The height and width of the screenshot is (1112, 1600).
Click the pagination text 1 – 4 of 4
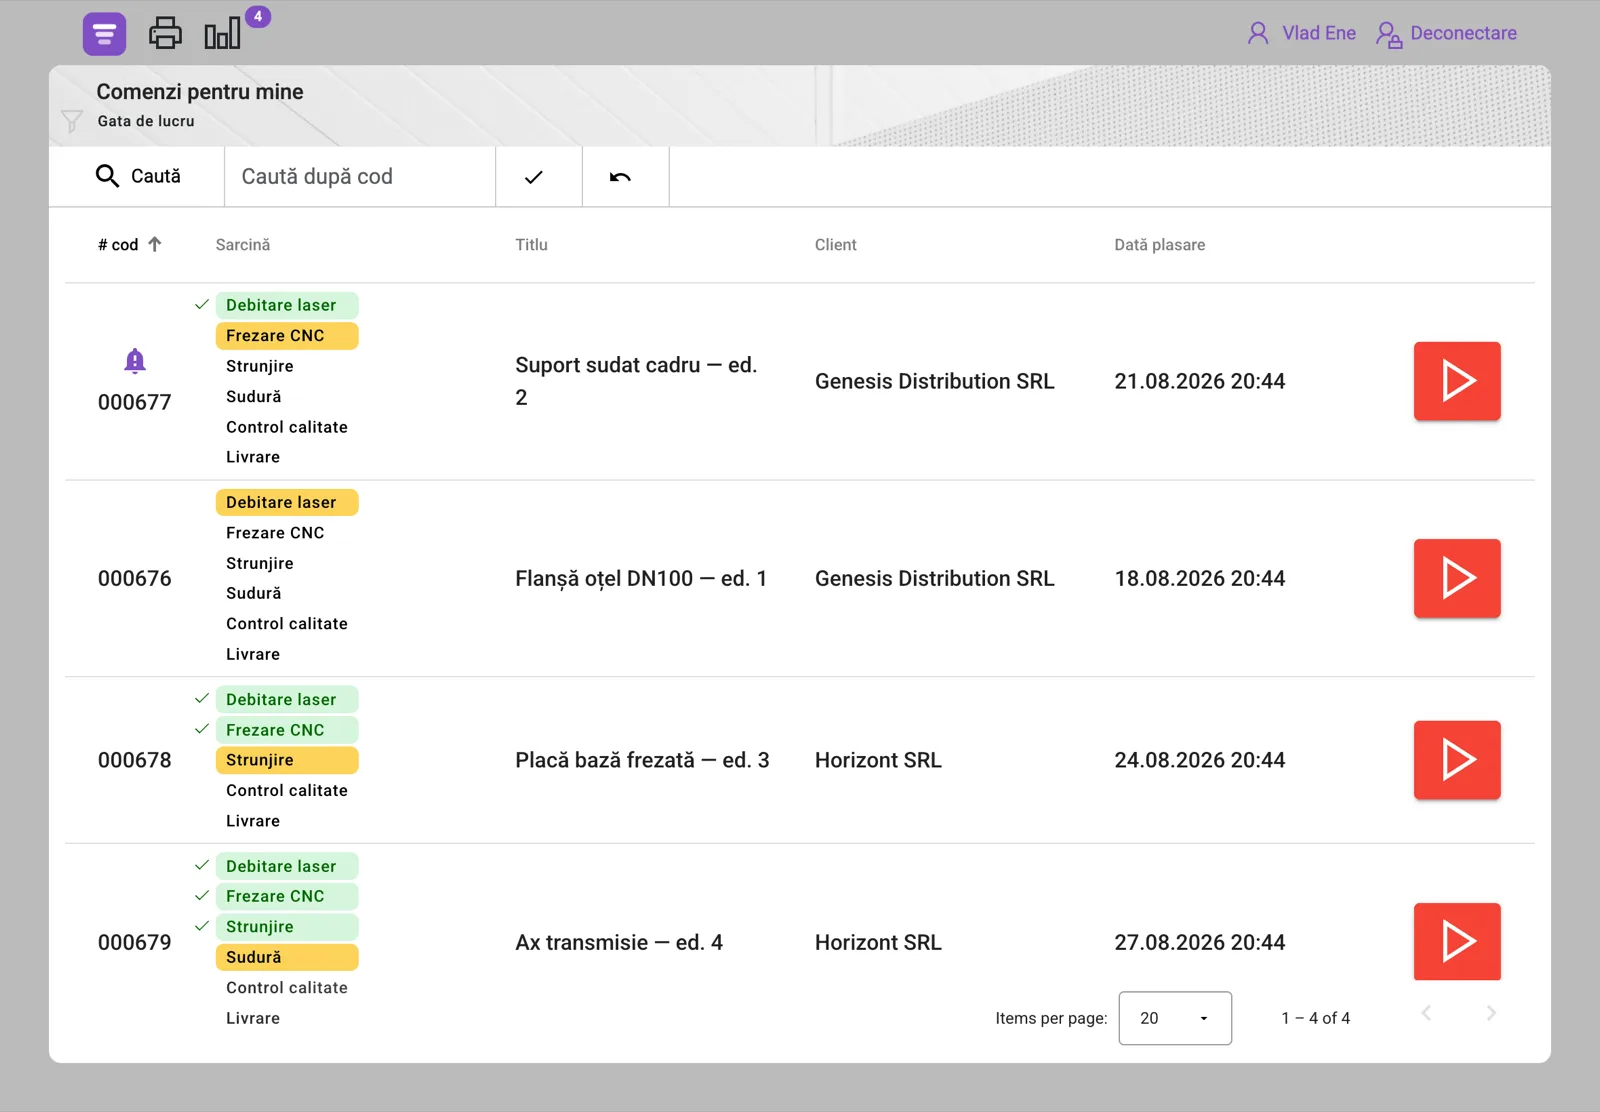pos(1316,1018)
